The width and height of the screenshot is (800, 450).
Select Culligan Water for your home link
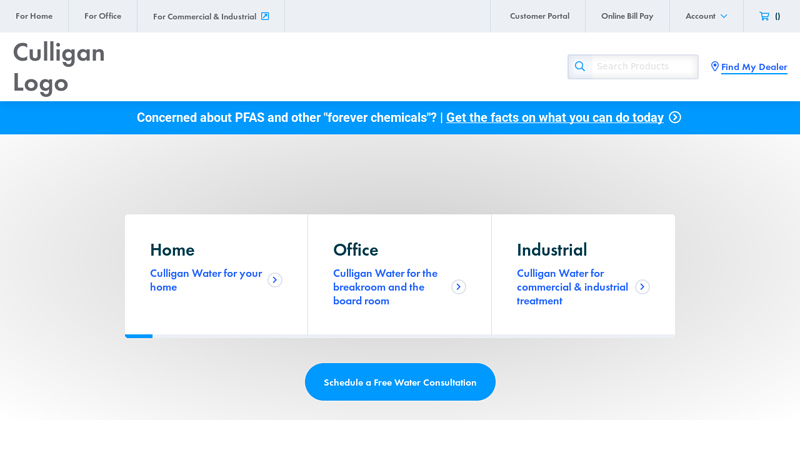pyautogui.click(x=206, y=280)
